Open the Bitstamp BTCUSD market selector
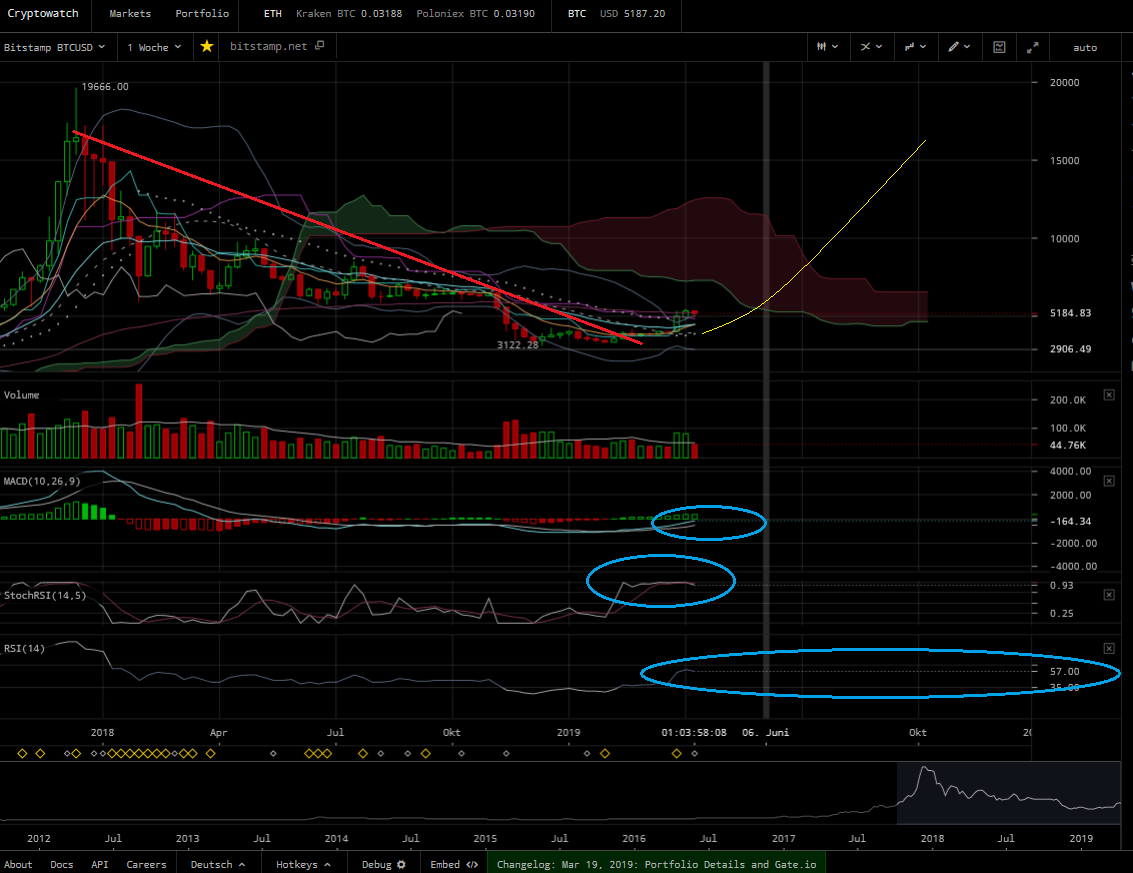 (x=54, y=47)
